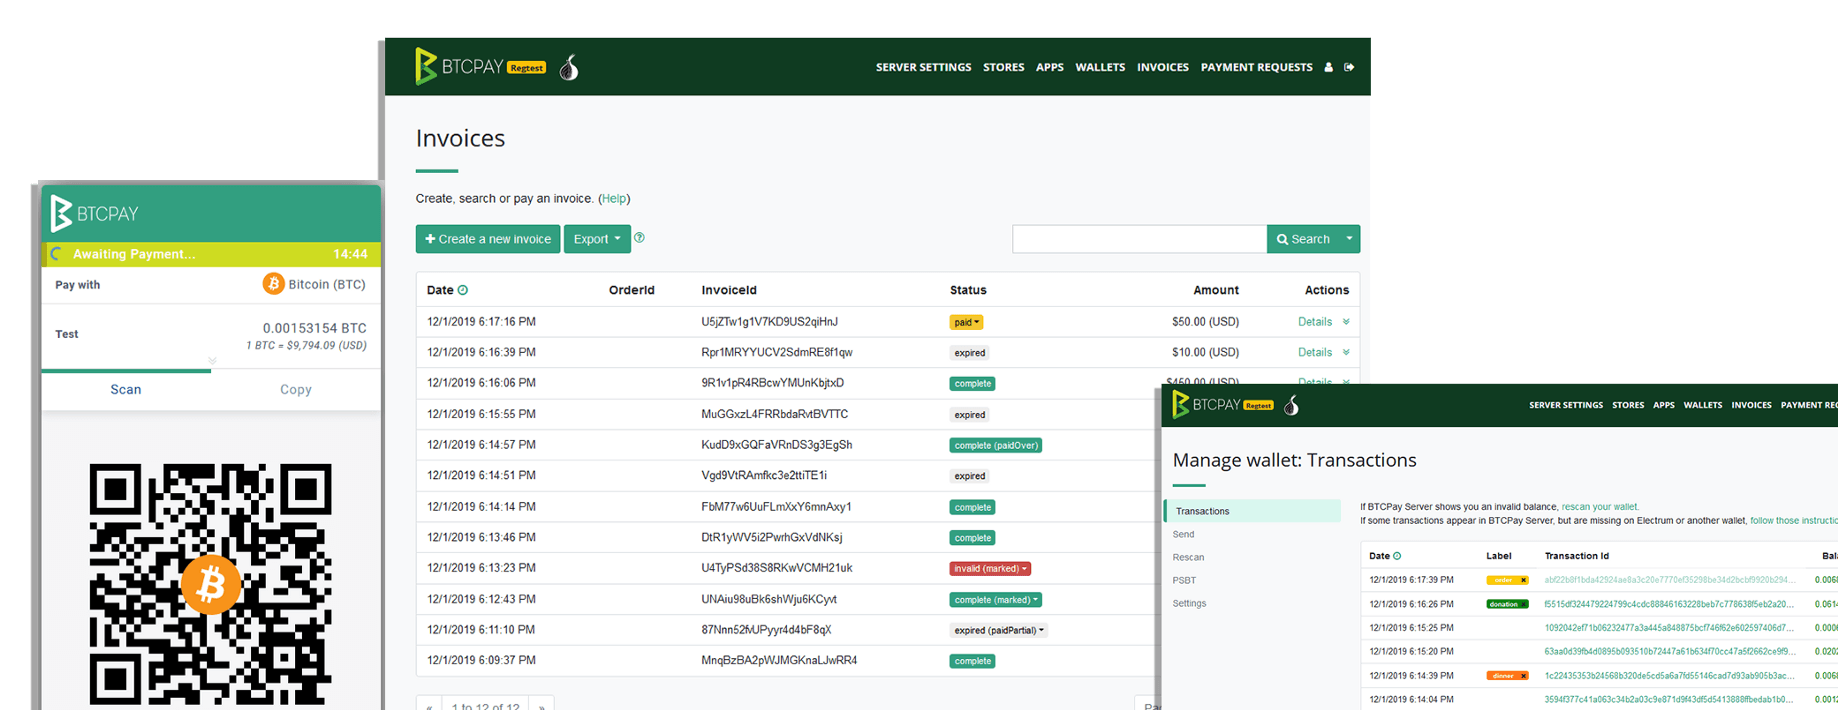The width and height of the screenshot is (1838, 710).
Task: Click the BTCPay logo in the wallet Transactions window
Action: 1206,405
